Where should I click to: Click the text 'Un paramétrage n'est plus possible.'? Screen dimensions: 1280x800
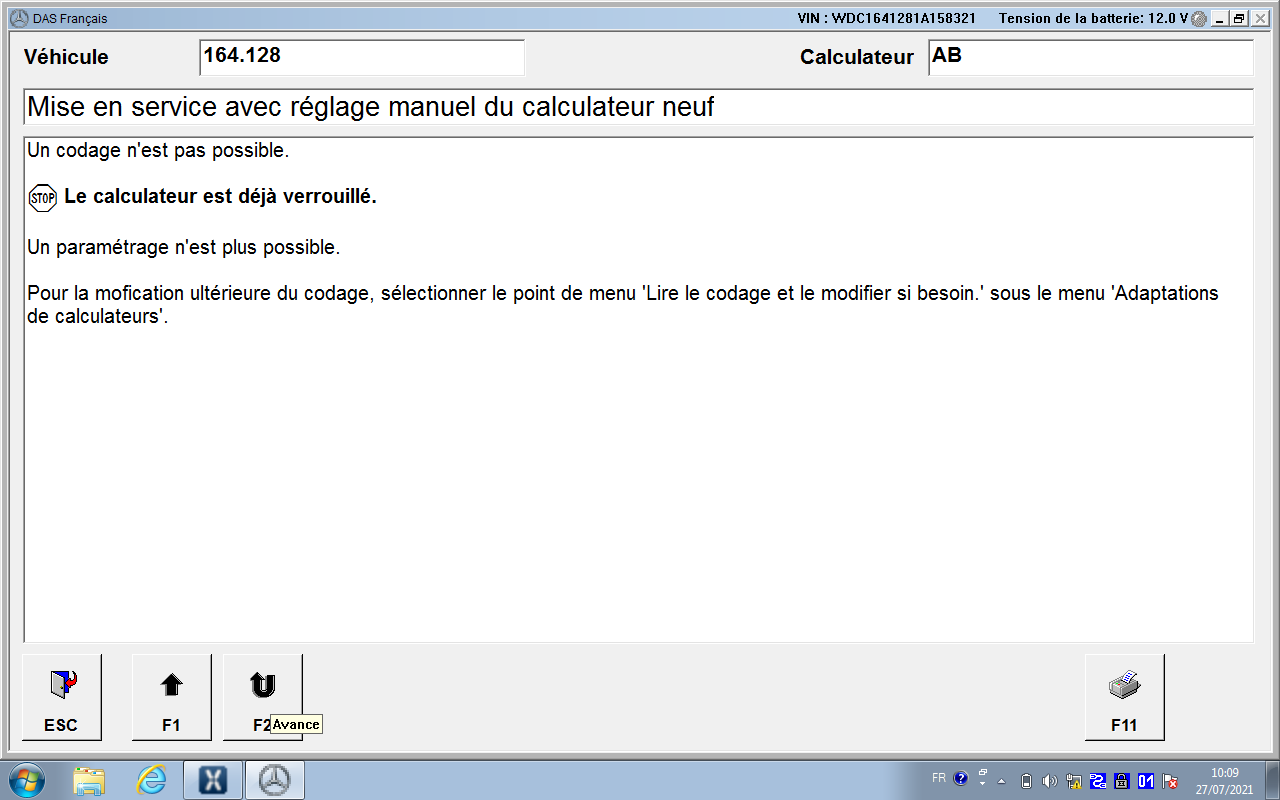pos(184,248)
